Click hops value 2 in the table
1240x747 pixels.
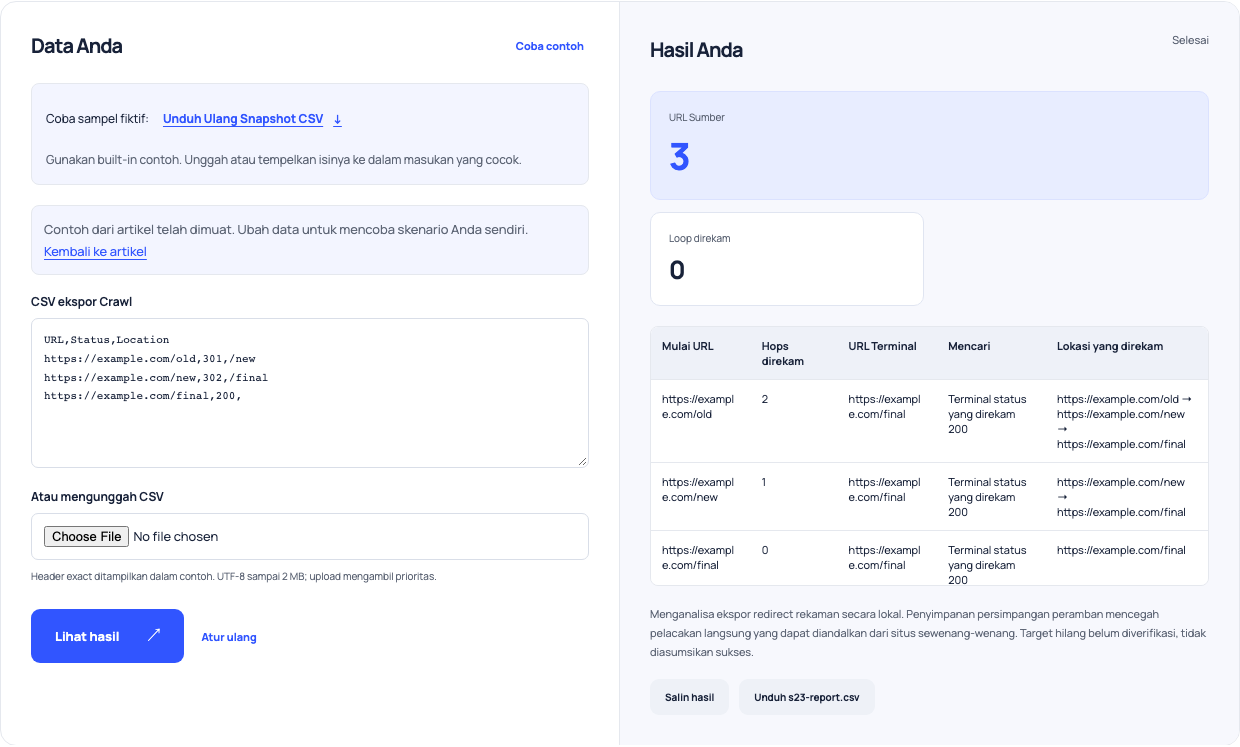click(x=765, y=399)
